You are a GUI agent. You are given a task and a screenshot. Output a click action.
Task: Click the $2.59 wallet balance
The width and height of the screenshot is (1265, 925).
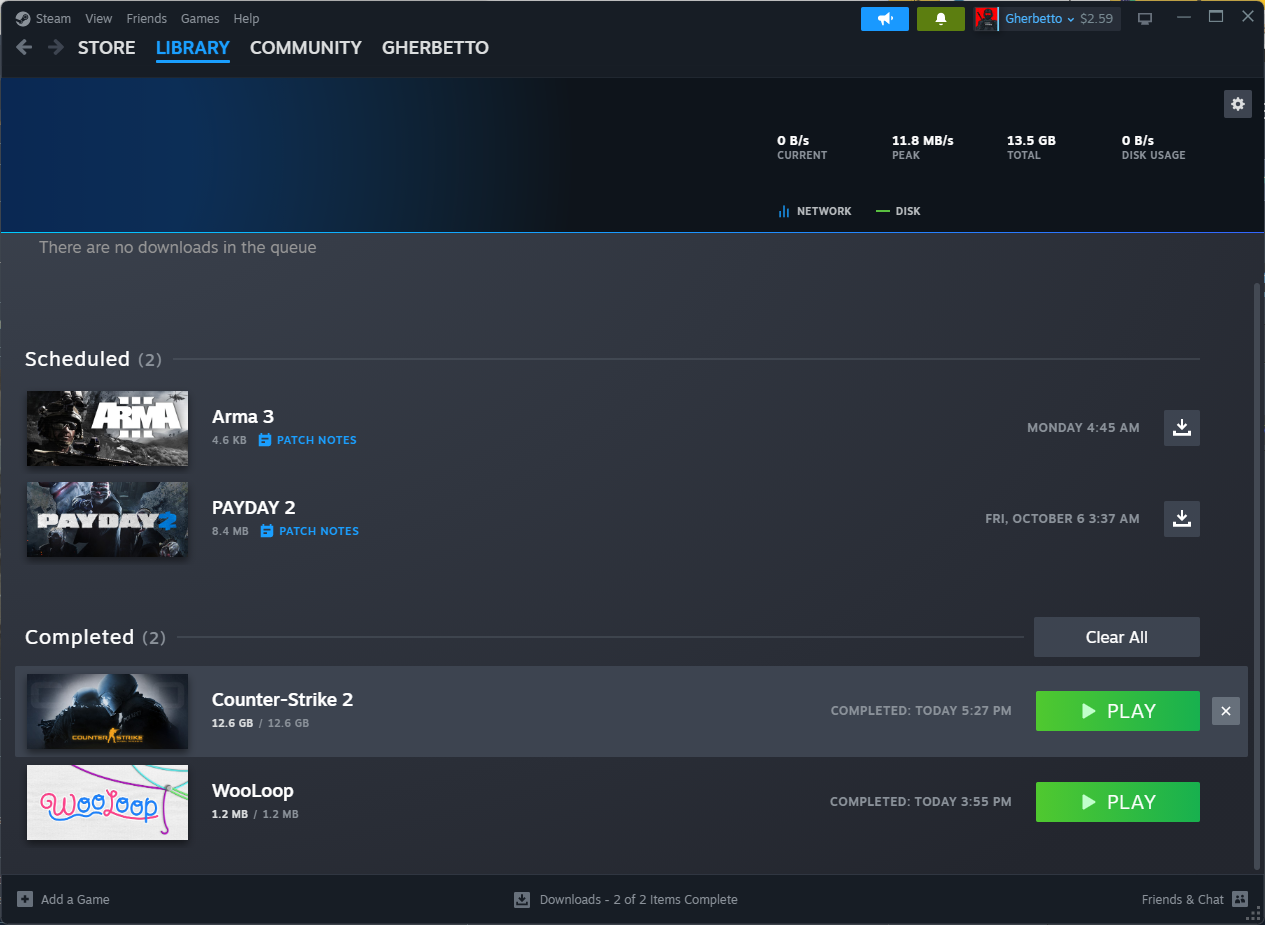1097,19
